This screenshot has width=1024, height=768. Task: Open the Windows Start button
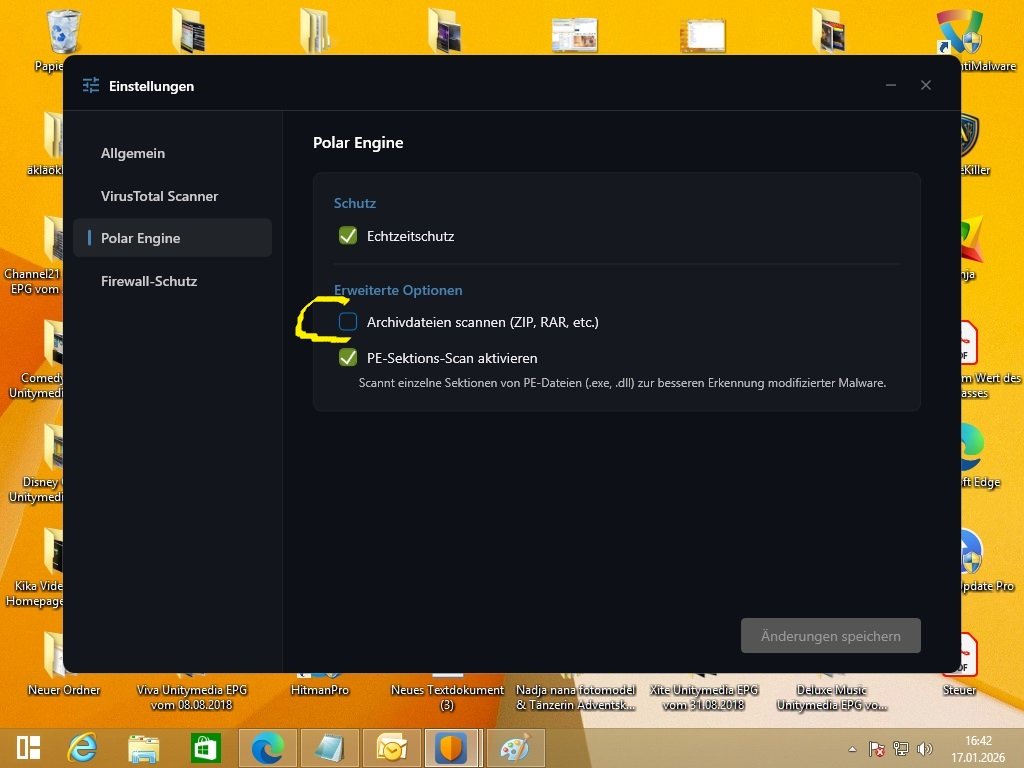click(28, 748)
